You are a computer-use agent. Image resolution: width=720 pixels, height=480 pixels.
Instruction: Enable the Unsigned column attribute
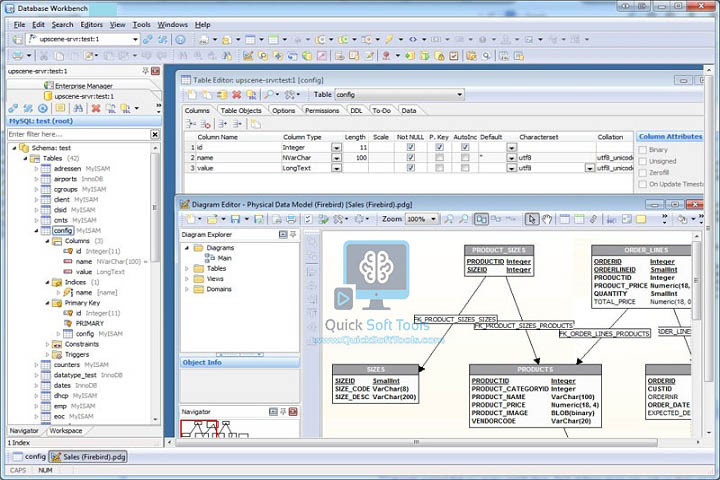click(x=643, y=161)
